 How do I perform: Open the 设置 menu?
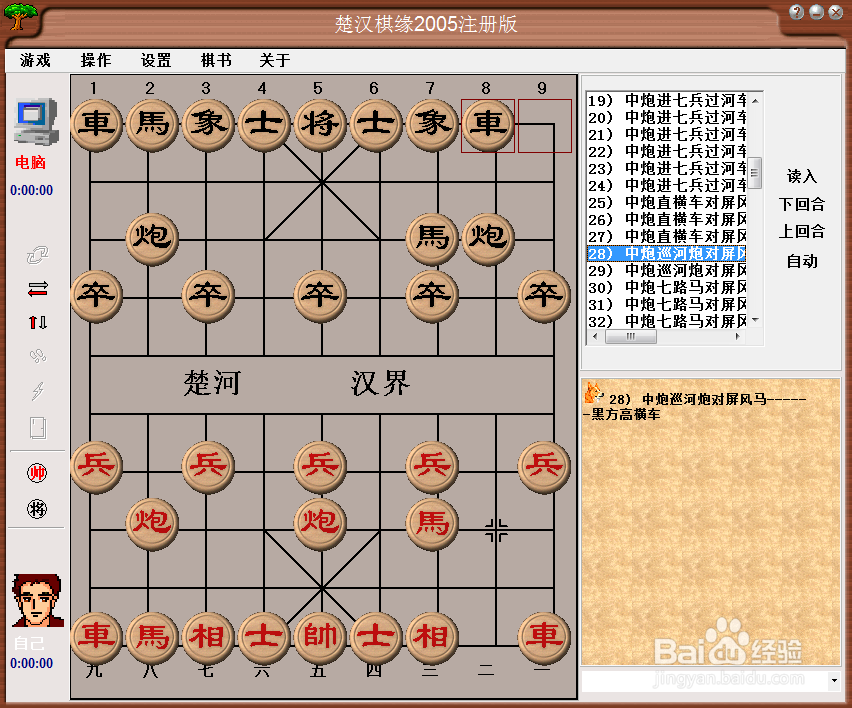tap(156, 60)
